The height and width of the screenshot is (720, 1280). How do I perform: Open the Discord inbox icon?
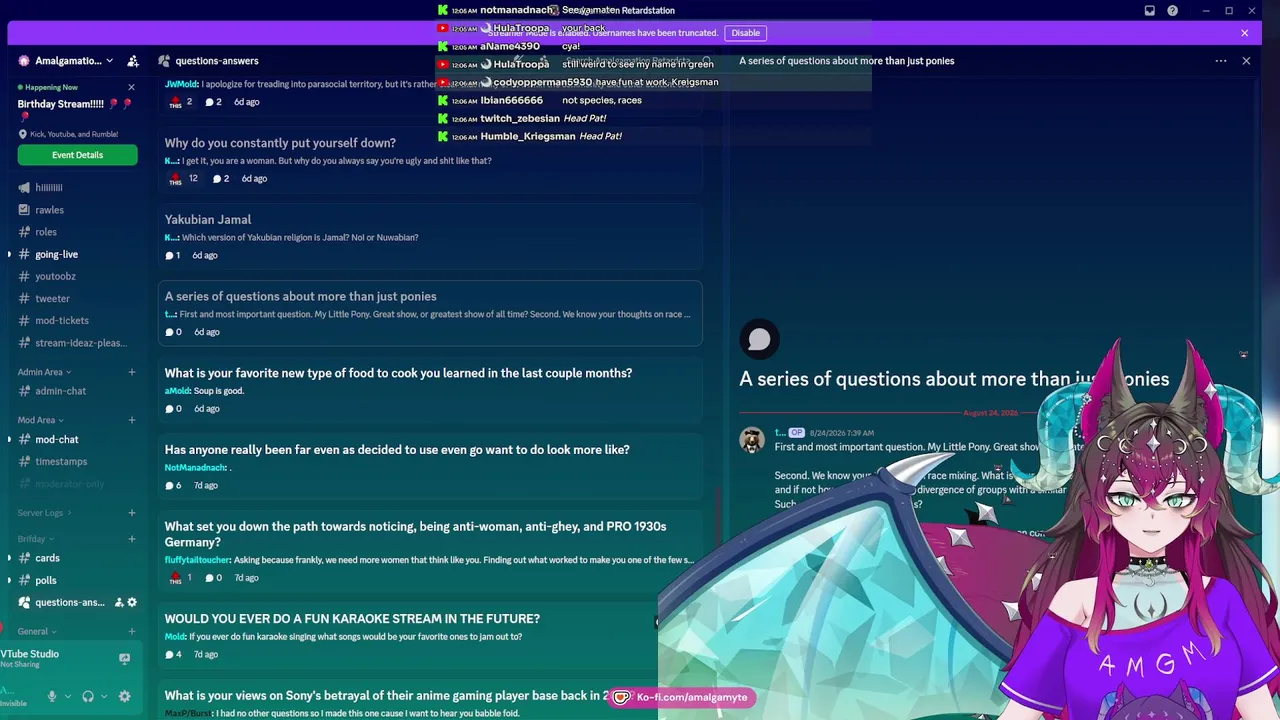(1150, 11)
